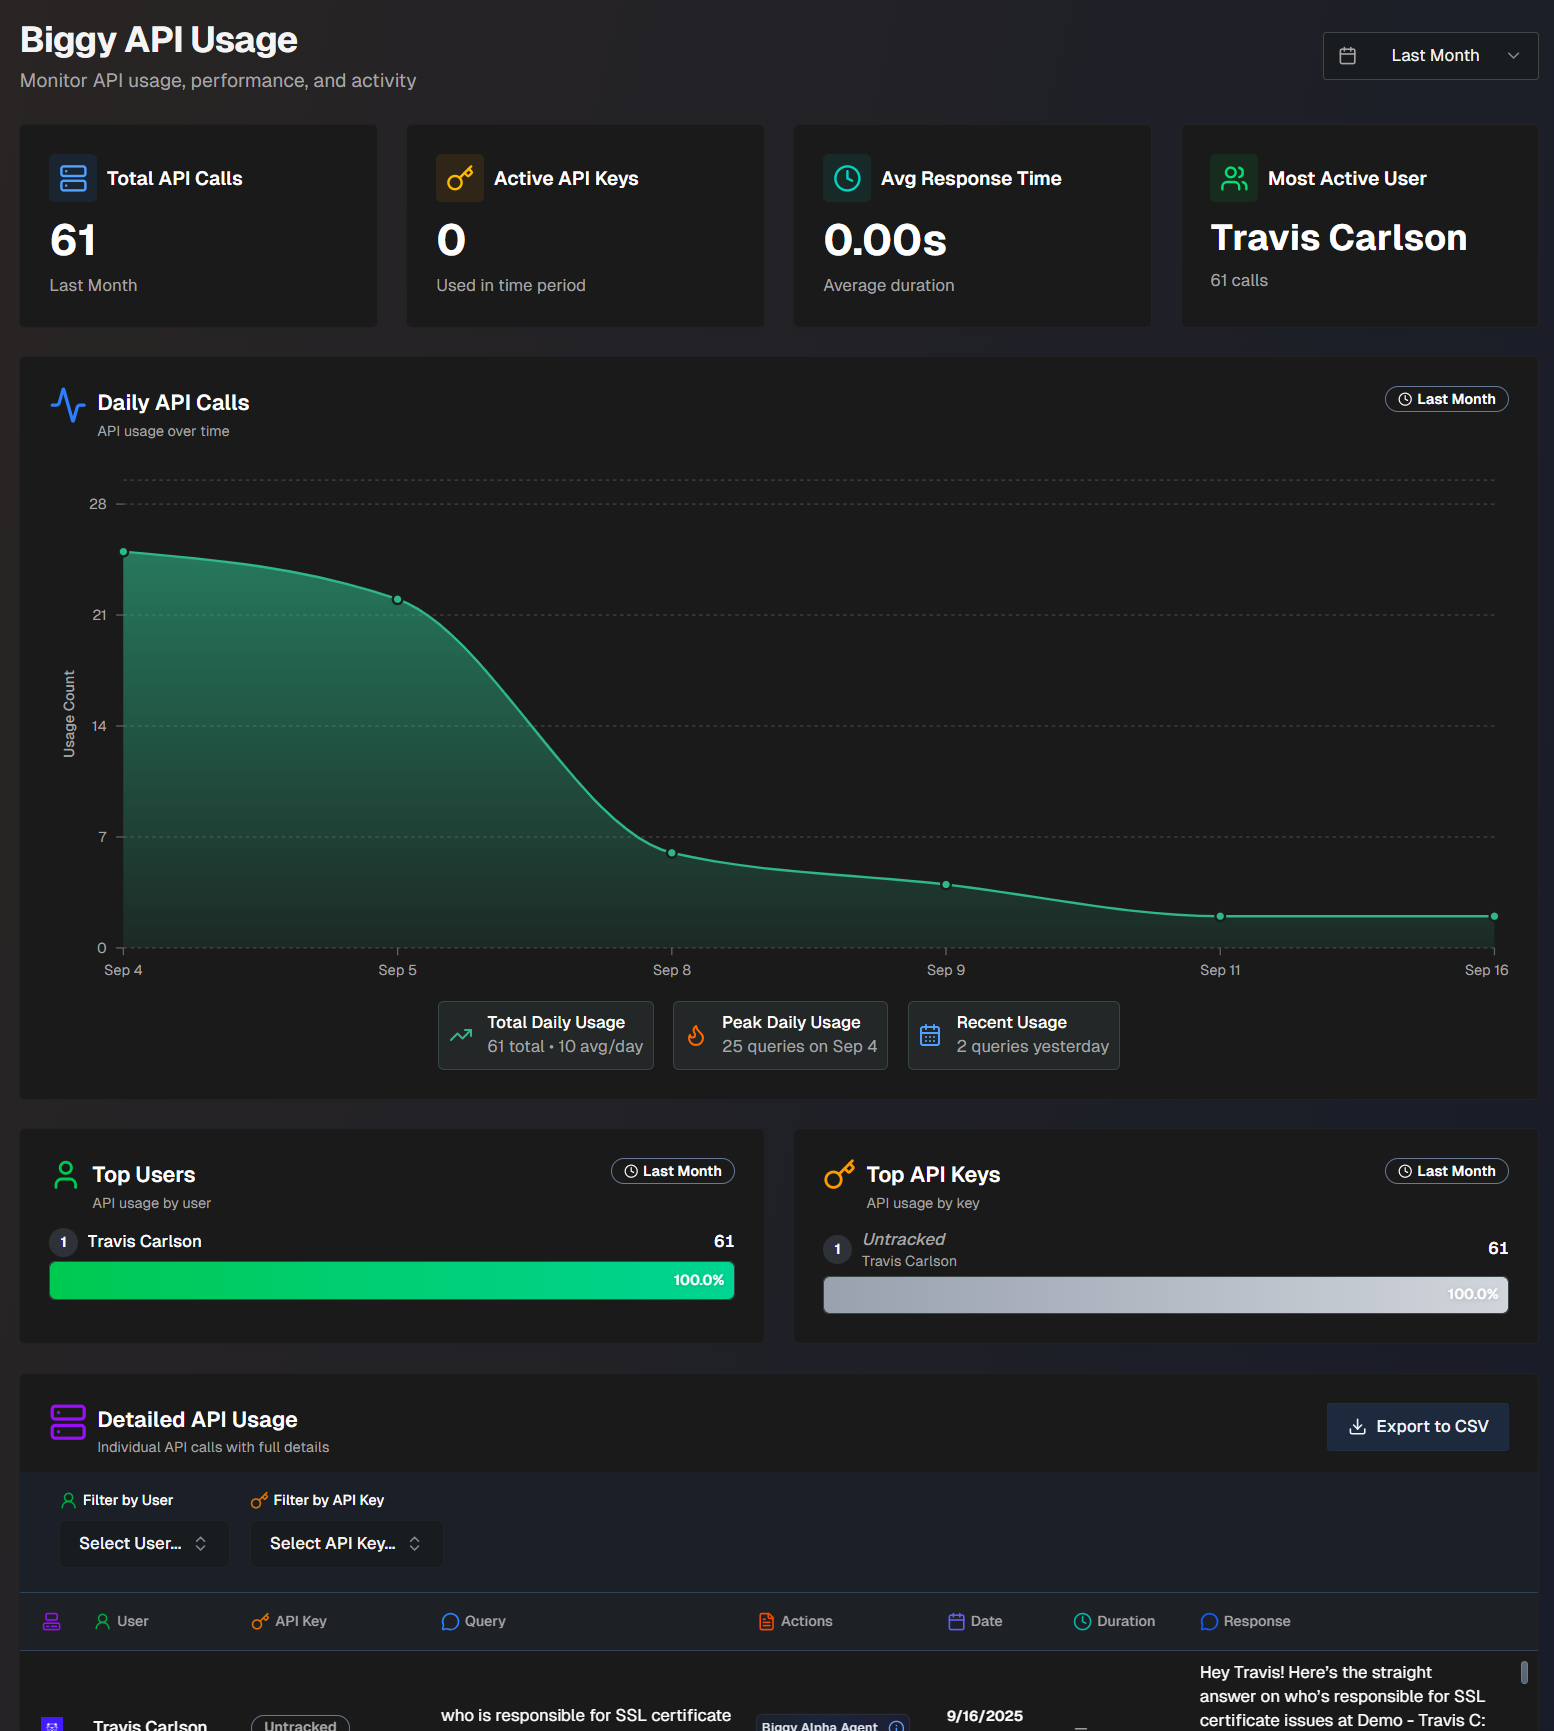Click the Most Active User people icon
This screenshot has height=1731, width=1554.
1234,178
